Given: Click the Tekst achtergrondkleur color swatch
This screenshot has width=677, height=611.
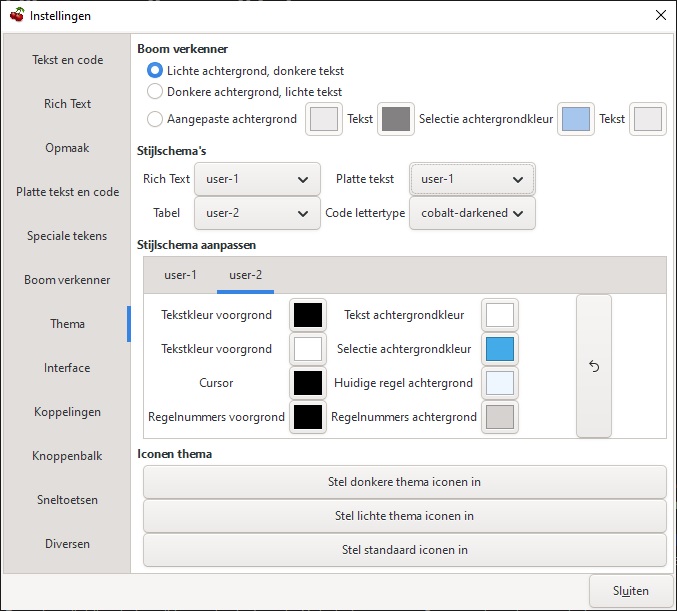Looking at the screenshot, I should (500, 316).
